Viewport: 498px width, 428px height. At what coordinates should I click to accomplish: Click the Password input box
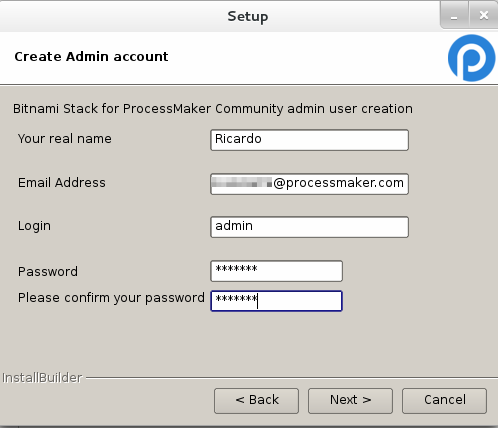[x=276, y=271]
